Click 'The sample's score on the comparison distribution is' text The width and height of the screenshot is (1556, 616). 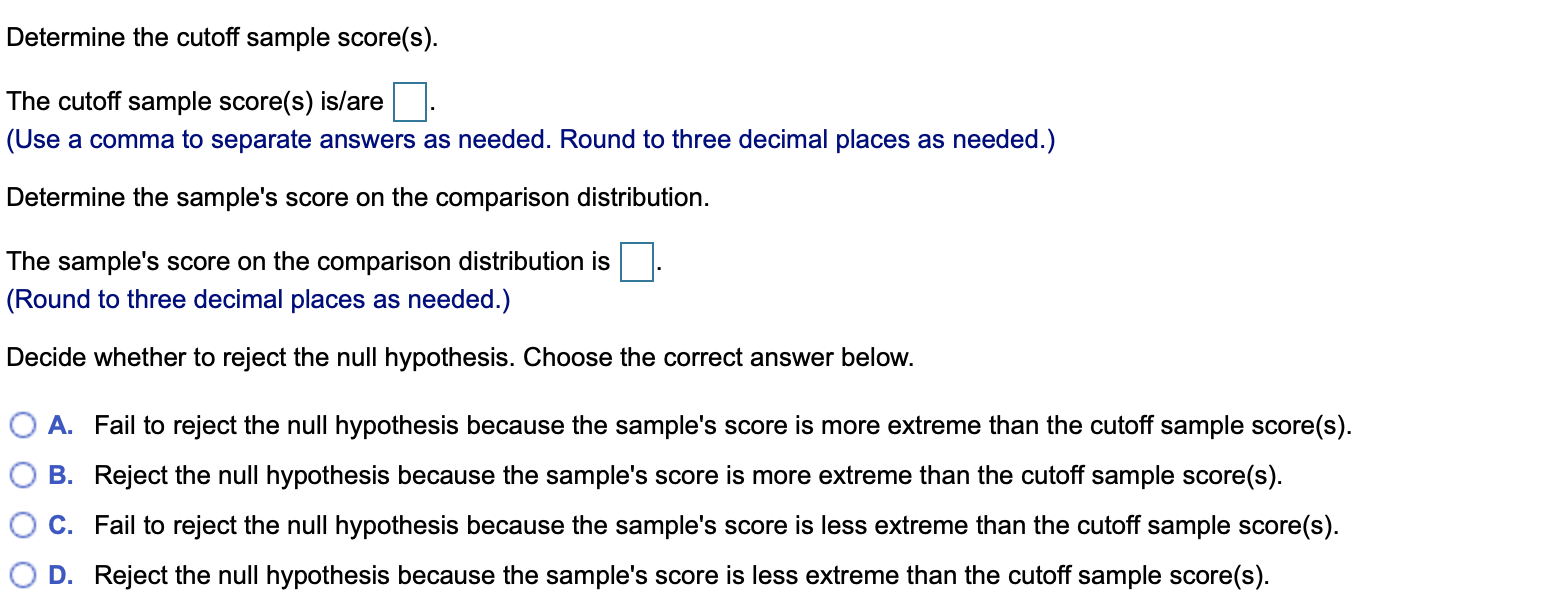pyautogui.click(x=306, y=261)
